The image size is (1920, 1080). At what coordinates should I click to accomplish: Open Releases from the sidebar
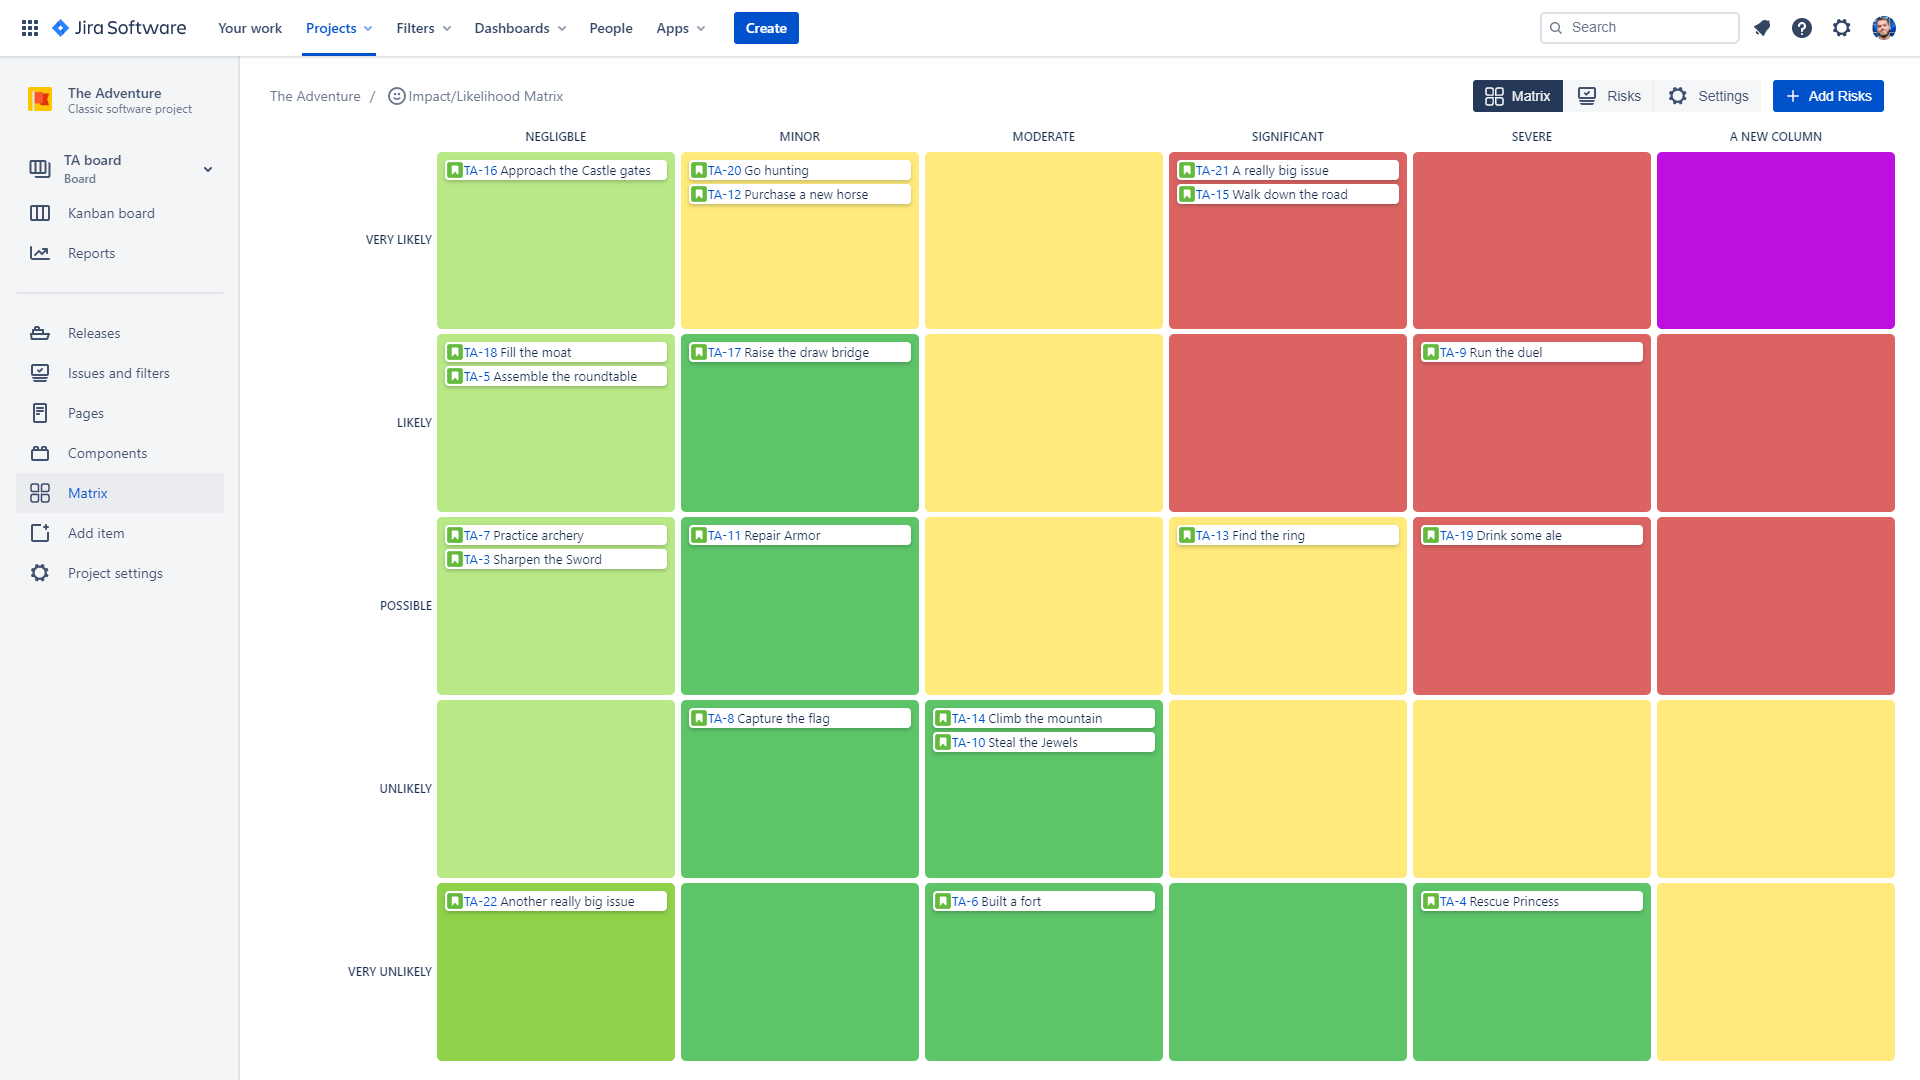pos(94,333)
